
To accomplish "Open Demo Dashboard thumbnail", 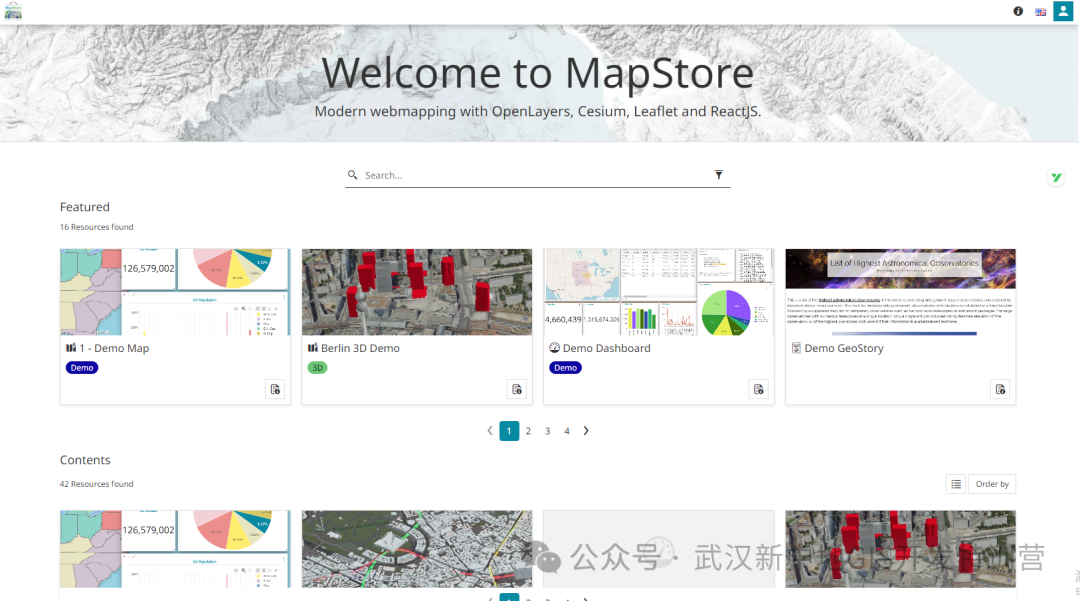I will pyautogui.click(x=658, y=292).
